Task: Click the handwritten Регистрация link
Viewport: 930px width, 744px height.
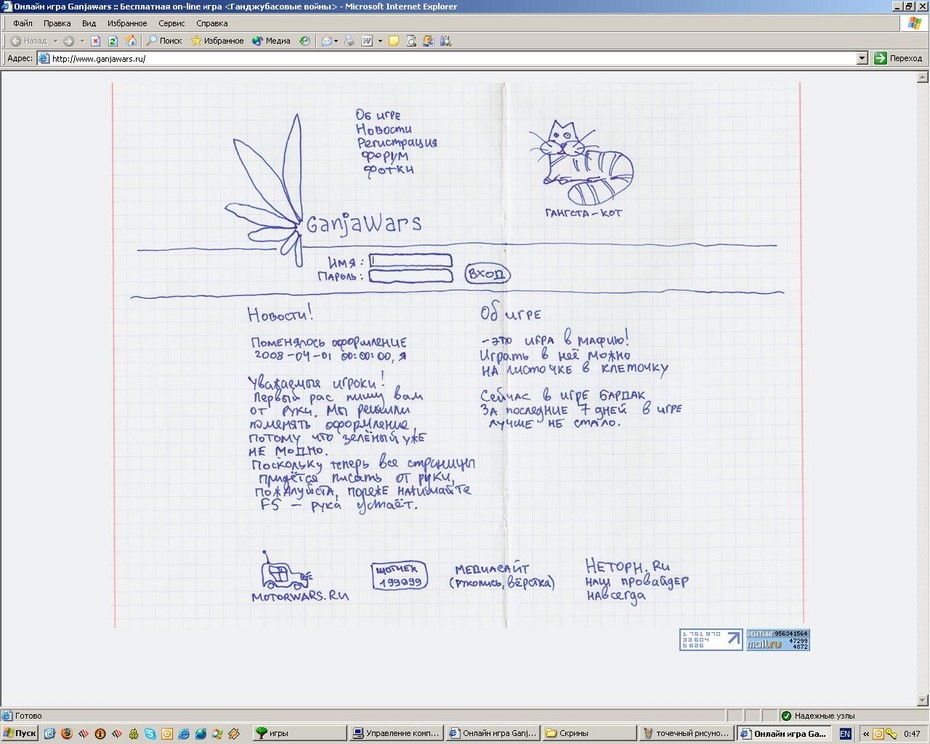Action: pos(397,142)
